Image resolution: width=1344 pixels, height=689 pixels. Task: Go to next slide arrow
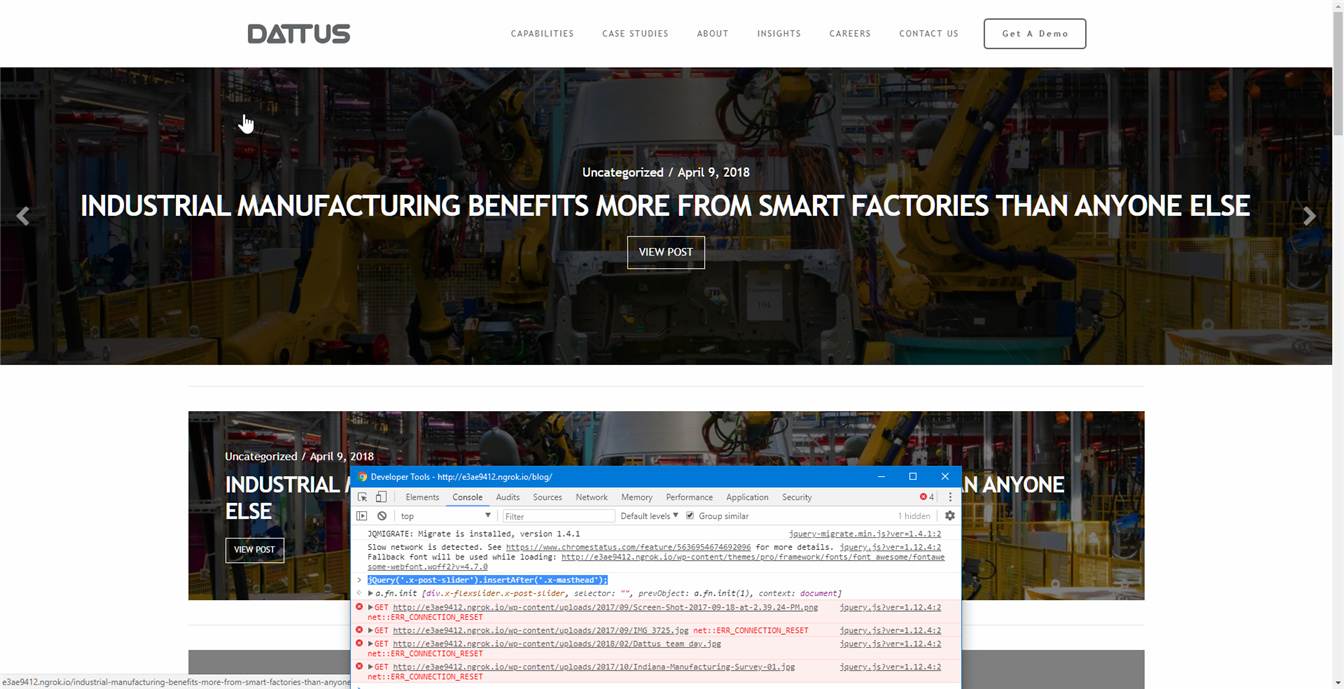tap(1309, 216)
